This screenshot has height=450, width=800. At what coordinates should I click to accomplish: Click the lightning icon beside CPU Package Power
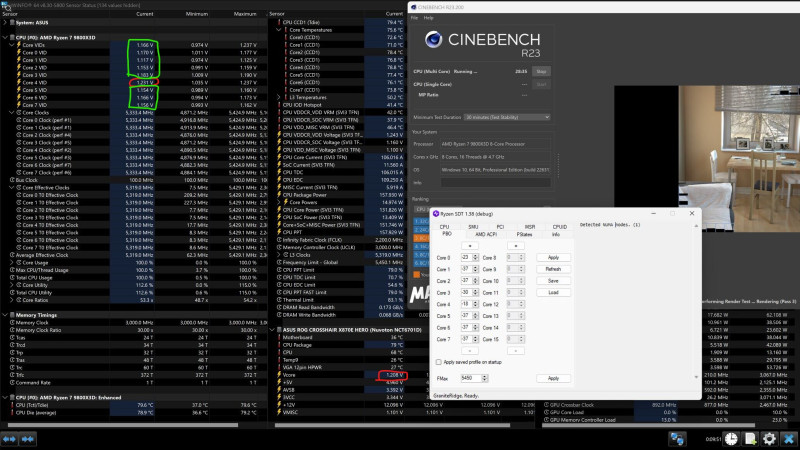click(279, 195)
